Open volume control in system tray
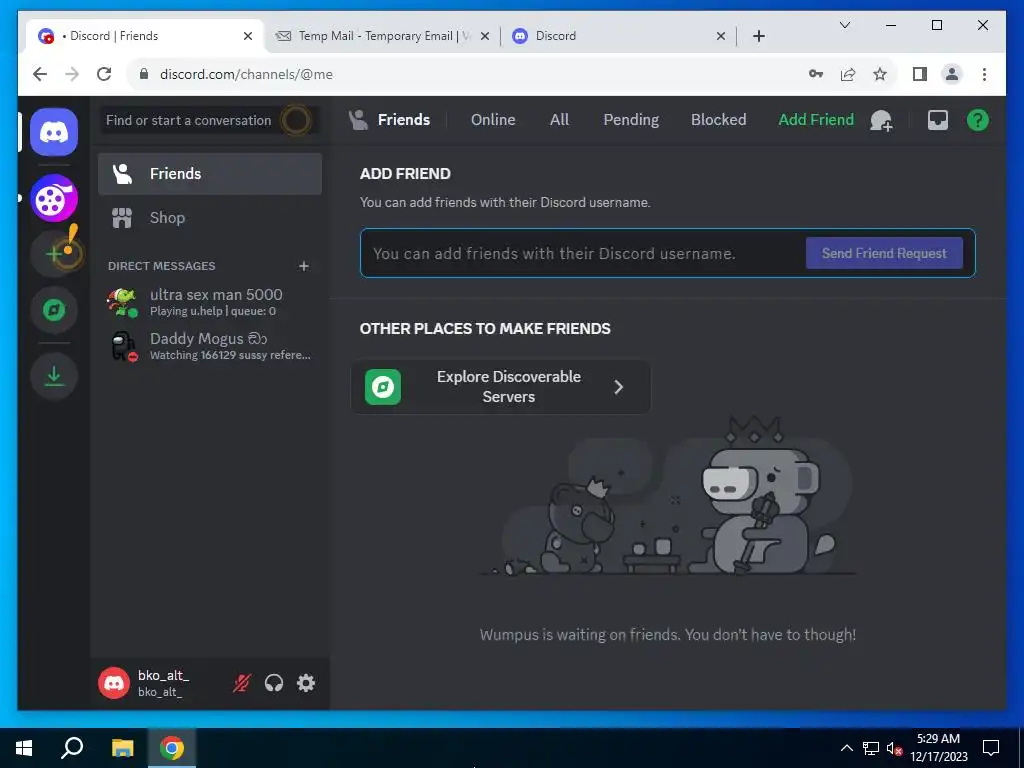This screenshot has height=768, width=1024. 894,748
